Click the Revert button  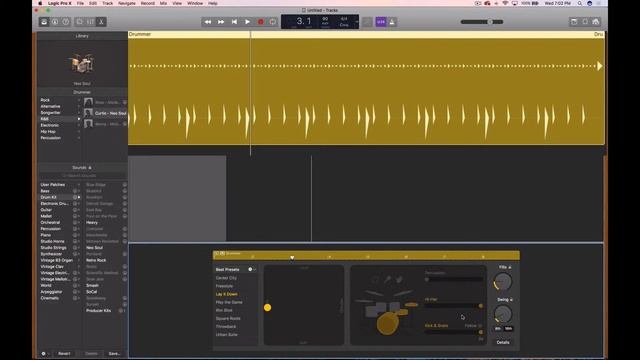64,353
